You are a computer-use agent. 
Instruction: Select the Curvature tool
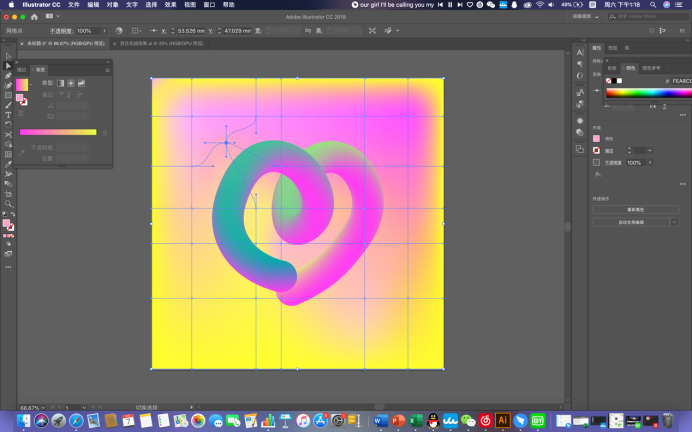coord(8,85)
